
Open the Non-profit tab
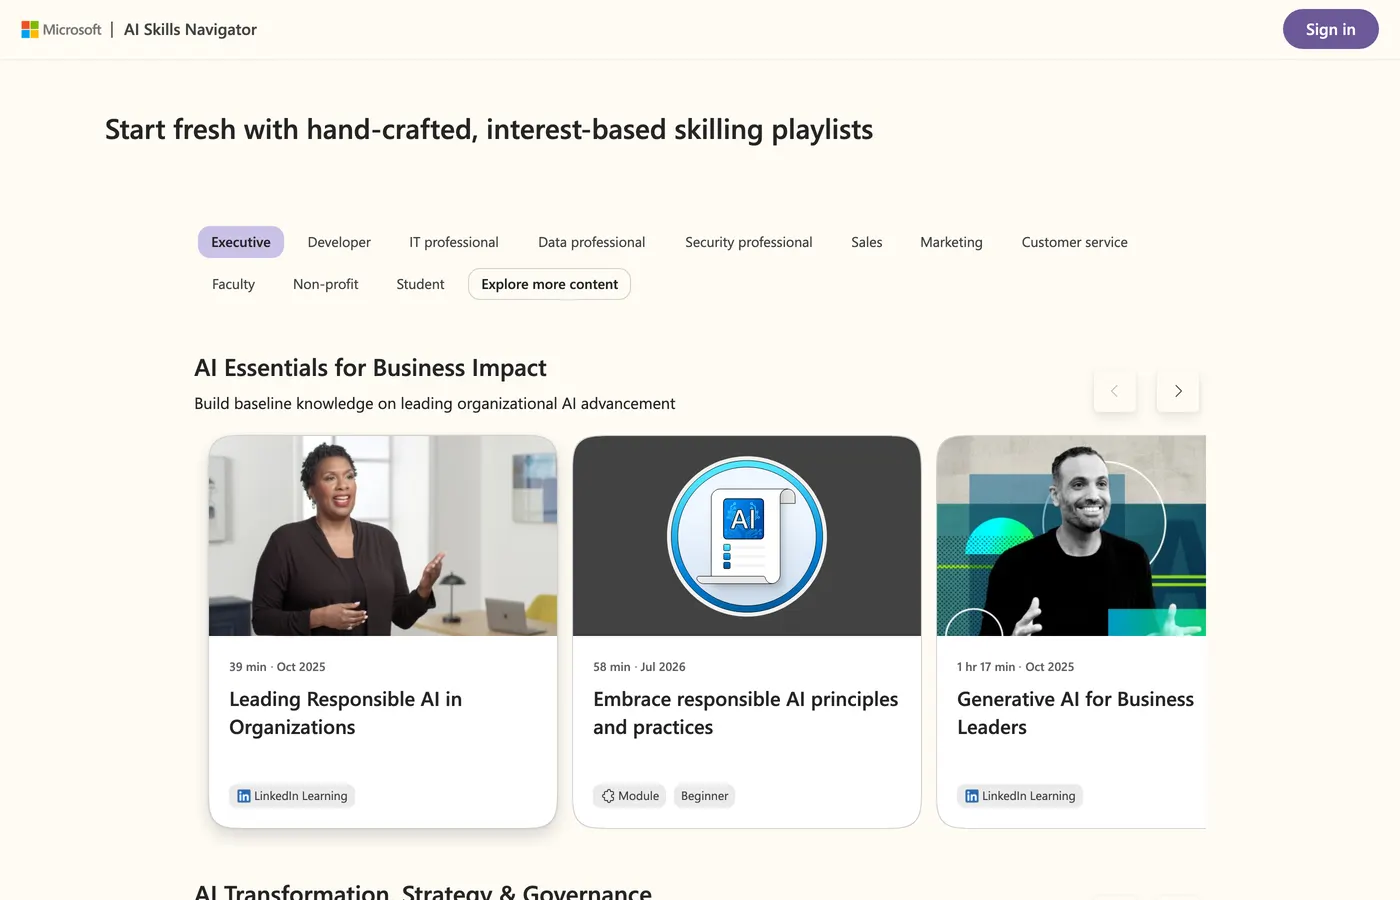pos(325,284)
